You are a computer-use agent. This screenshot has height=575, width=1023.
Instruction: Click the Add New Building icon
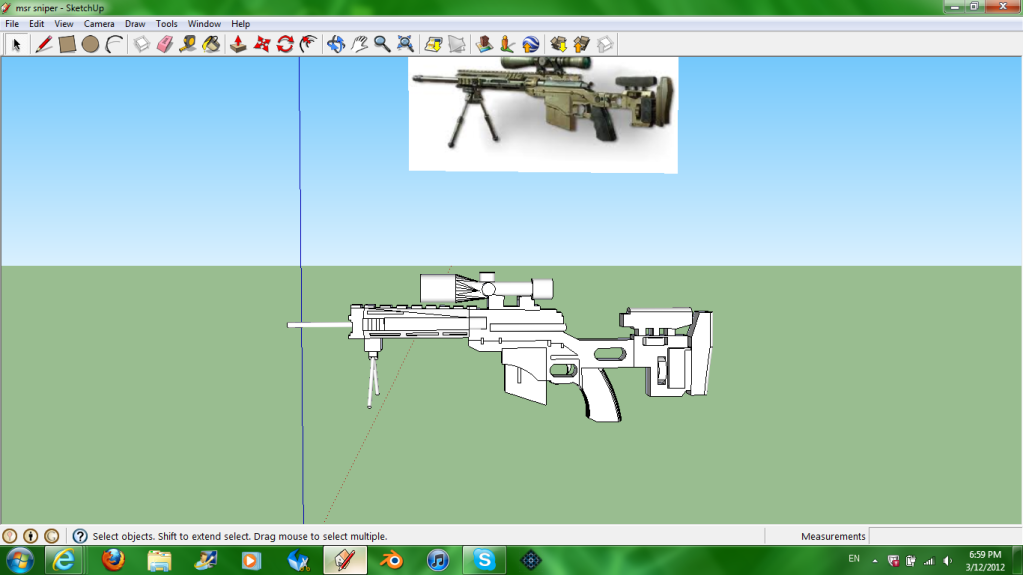(x=484, y=44)
